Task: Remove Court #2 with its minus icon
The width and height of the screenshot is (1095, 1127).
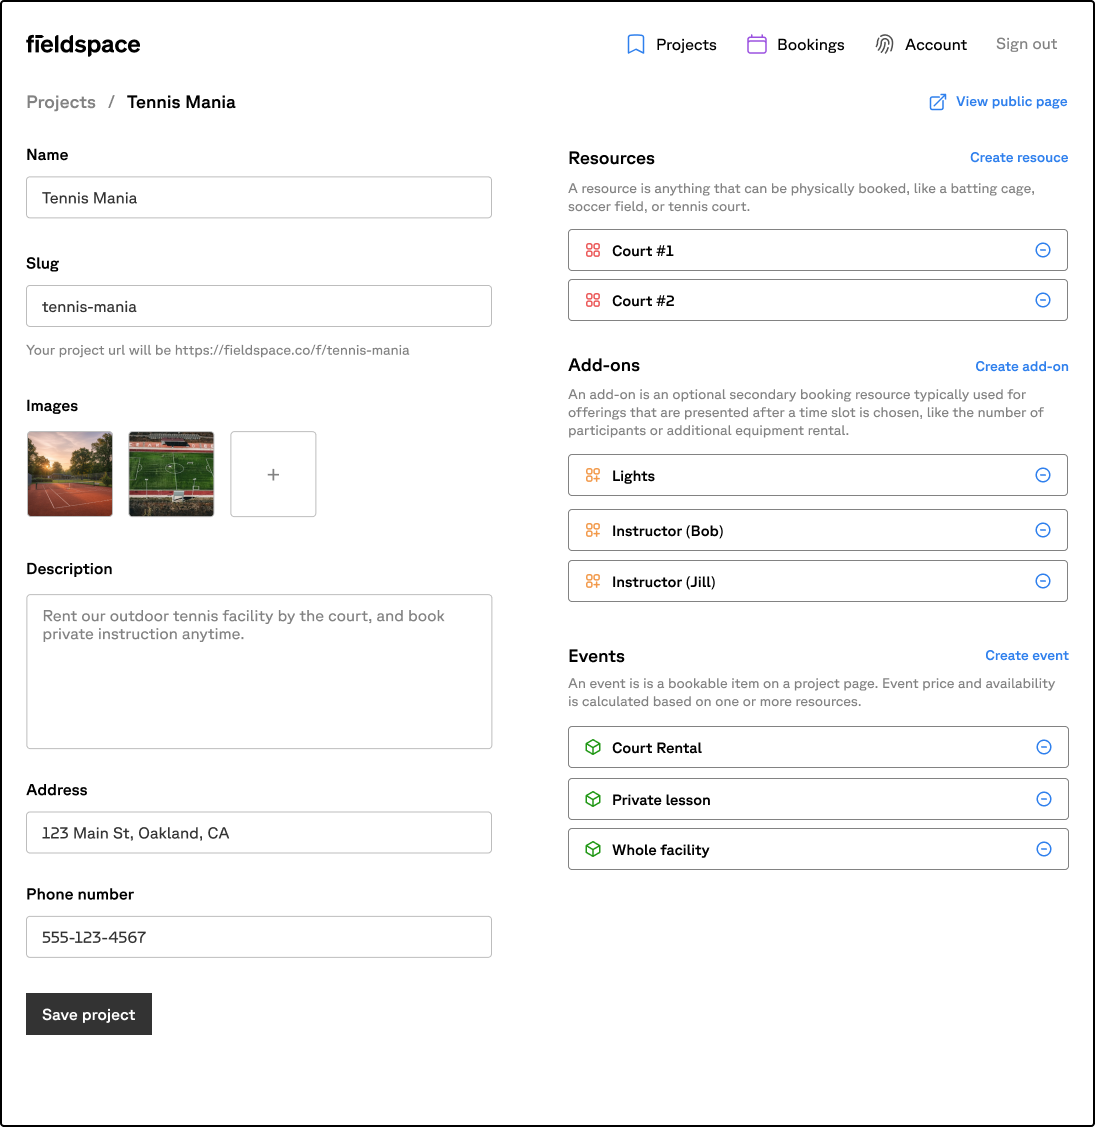Action: coord(1043,300)
